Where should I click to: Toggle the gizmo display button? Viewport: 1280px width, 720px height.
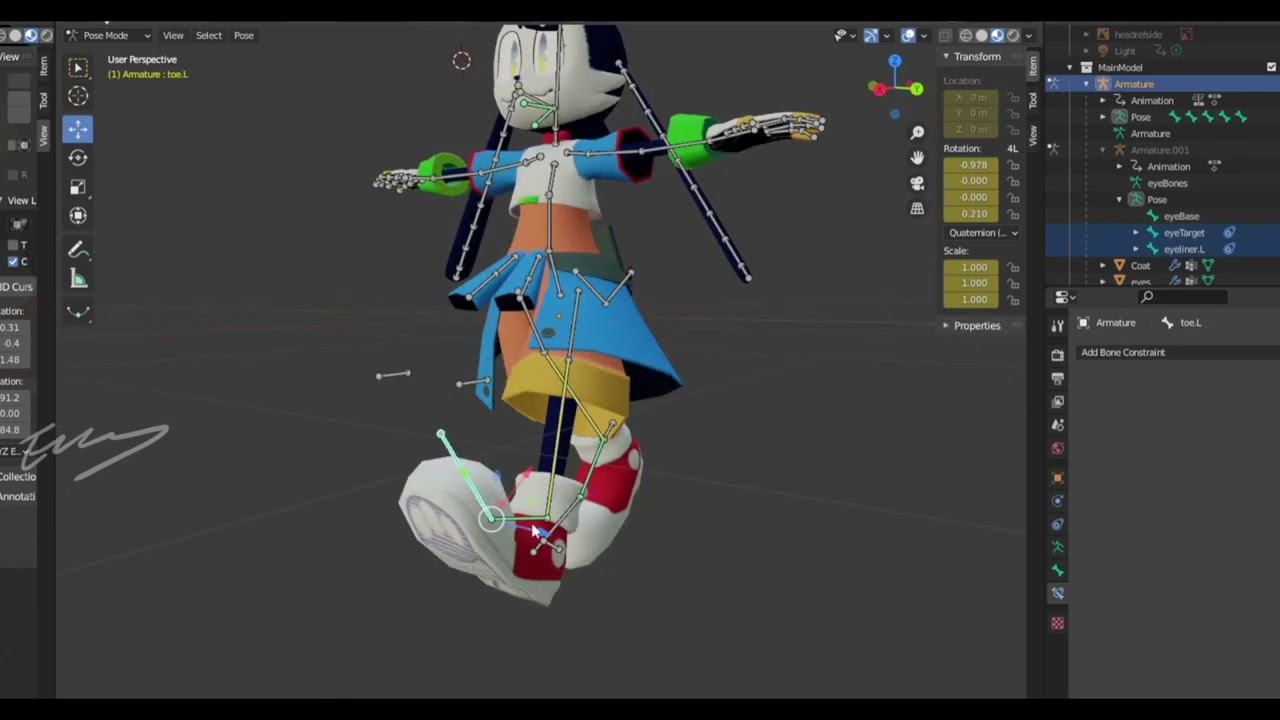[871, 35]
